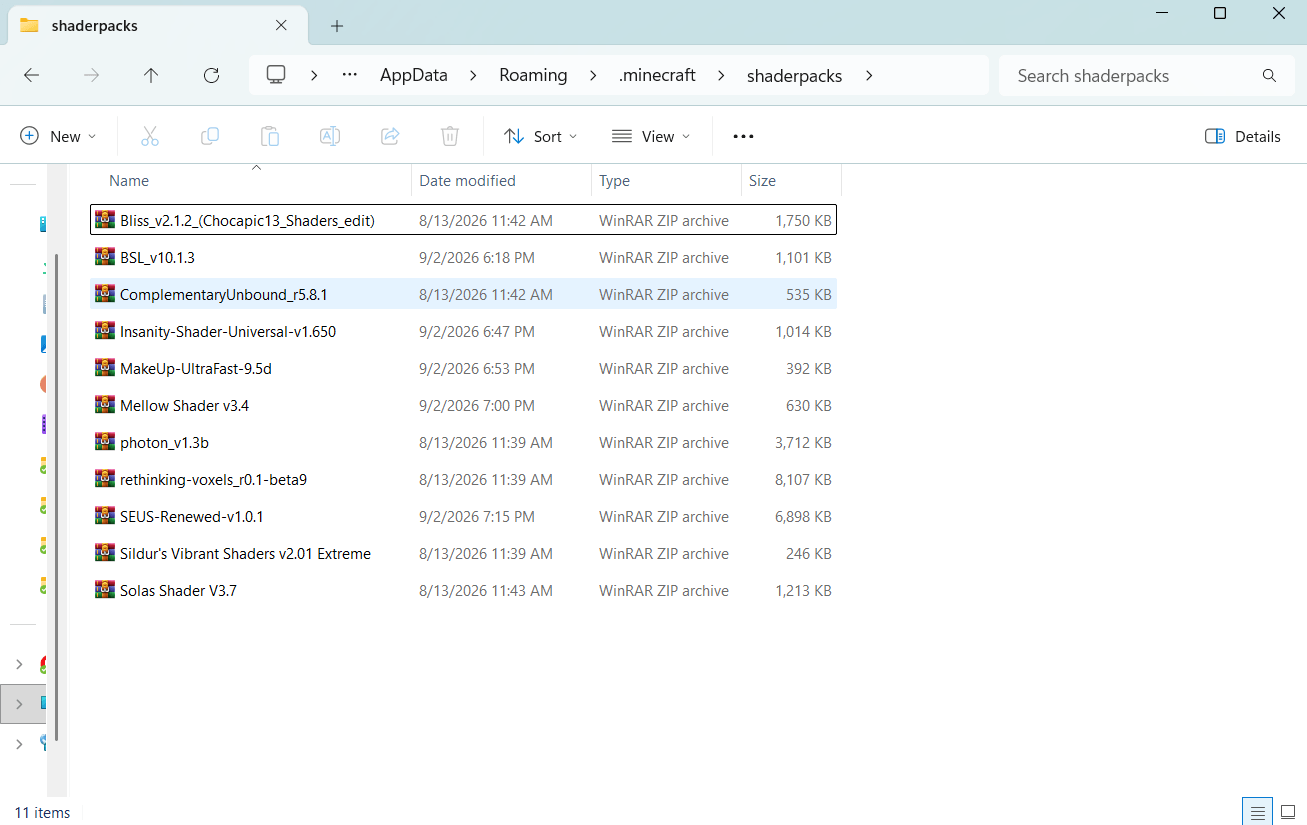Refresh the shaderpacks folder

211,75
